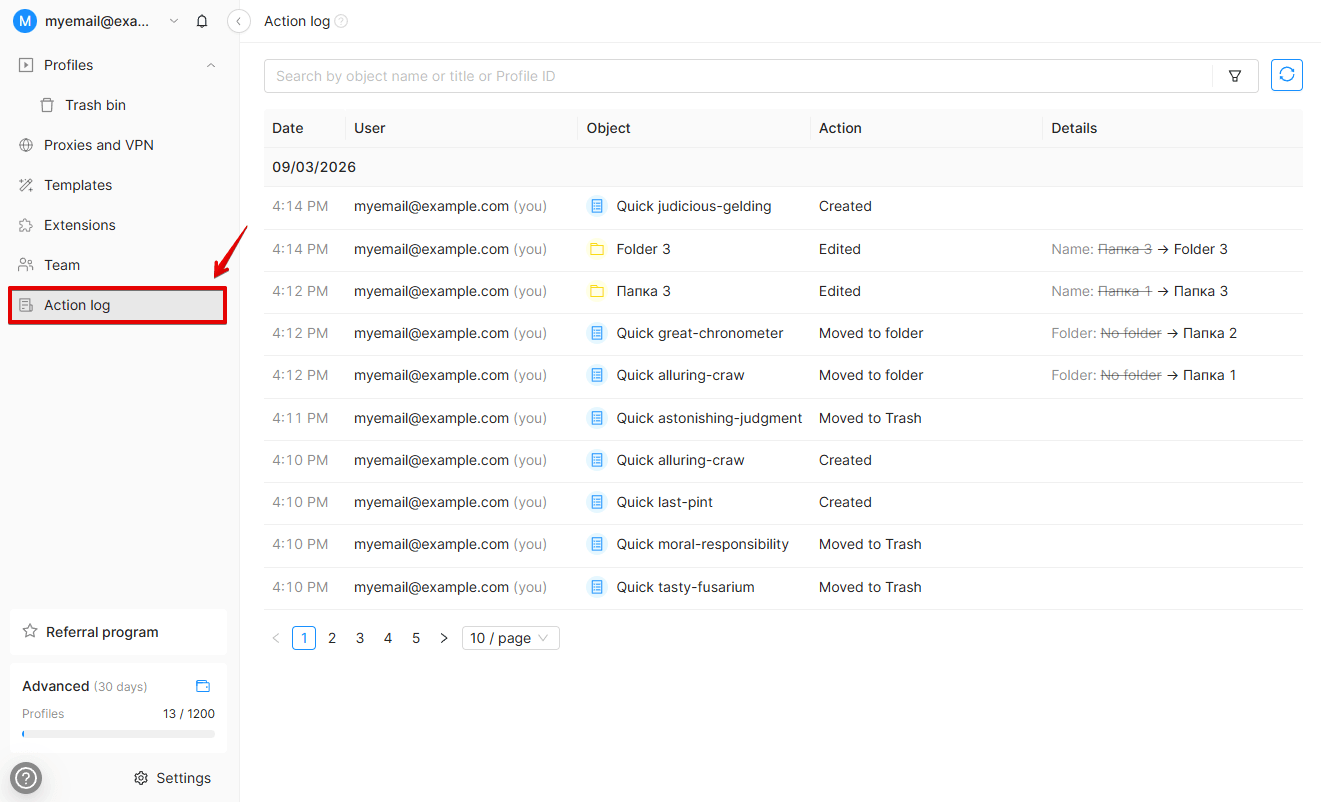
Task: Click the profiles usage progress bar
Action: (x=118, y=734)
